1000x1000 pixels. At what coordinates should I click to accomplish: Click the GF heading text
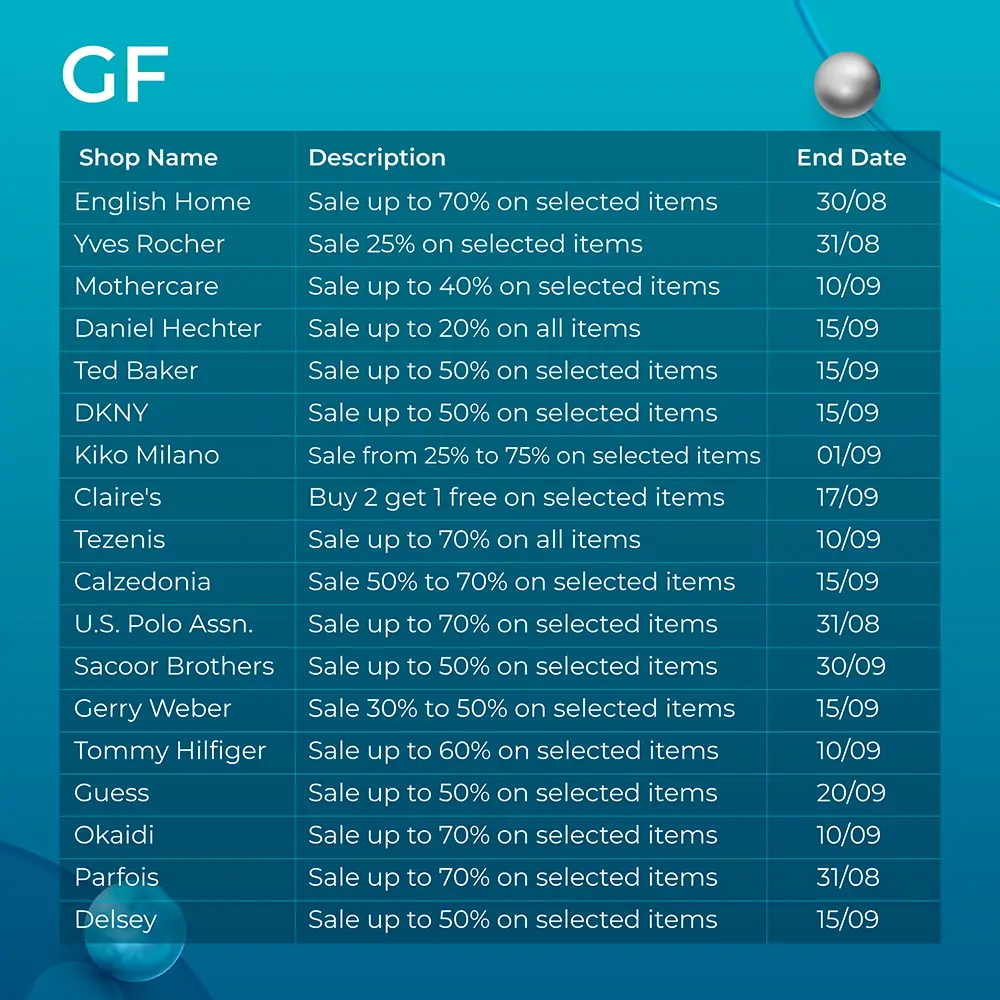pyautogui.click(x=115, y=74)
